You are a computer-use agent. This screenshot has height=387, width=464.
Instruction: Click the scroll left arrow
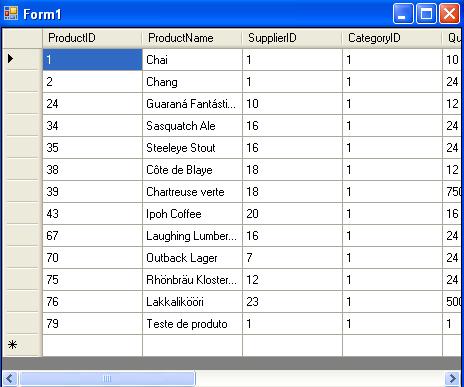10,378
